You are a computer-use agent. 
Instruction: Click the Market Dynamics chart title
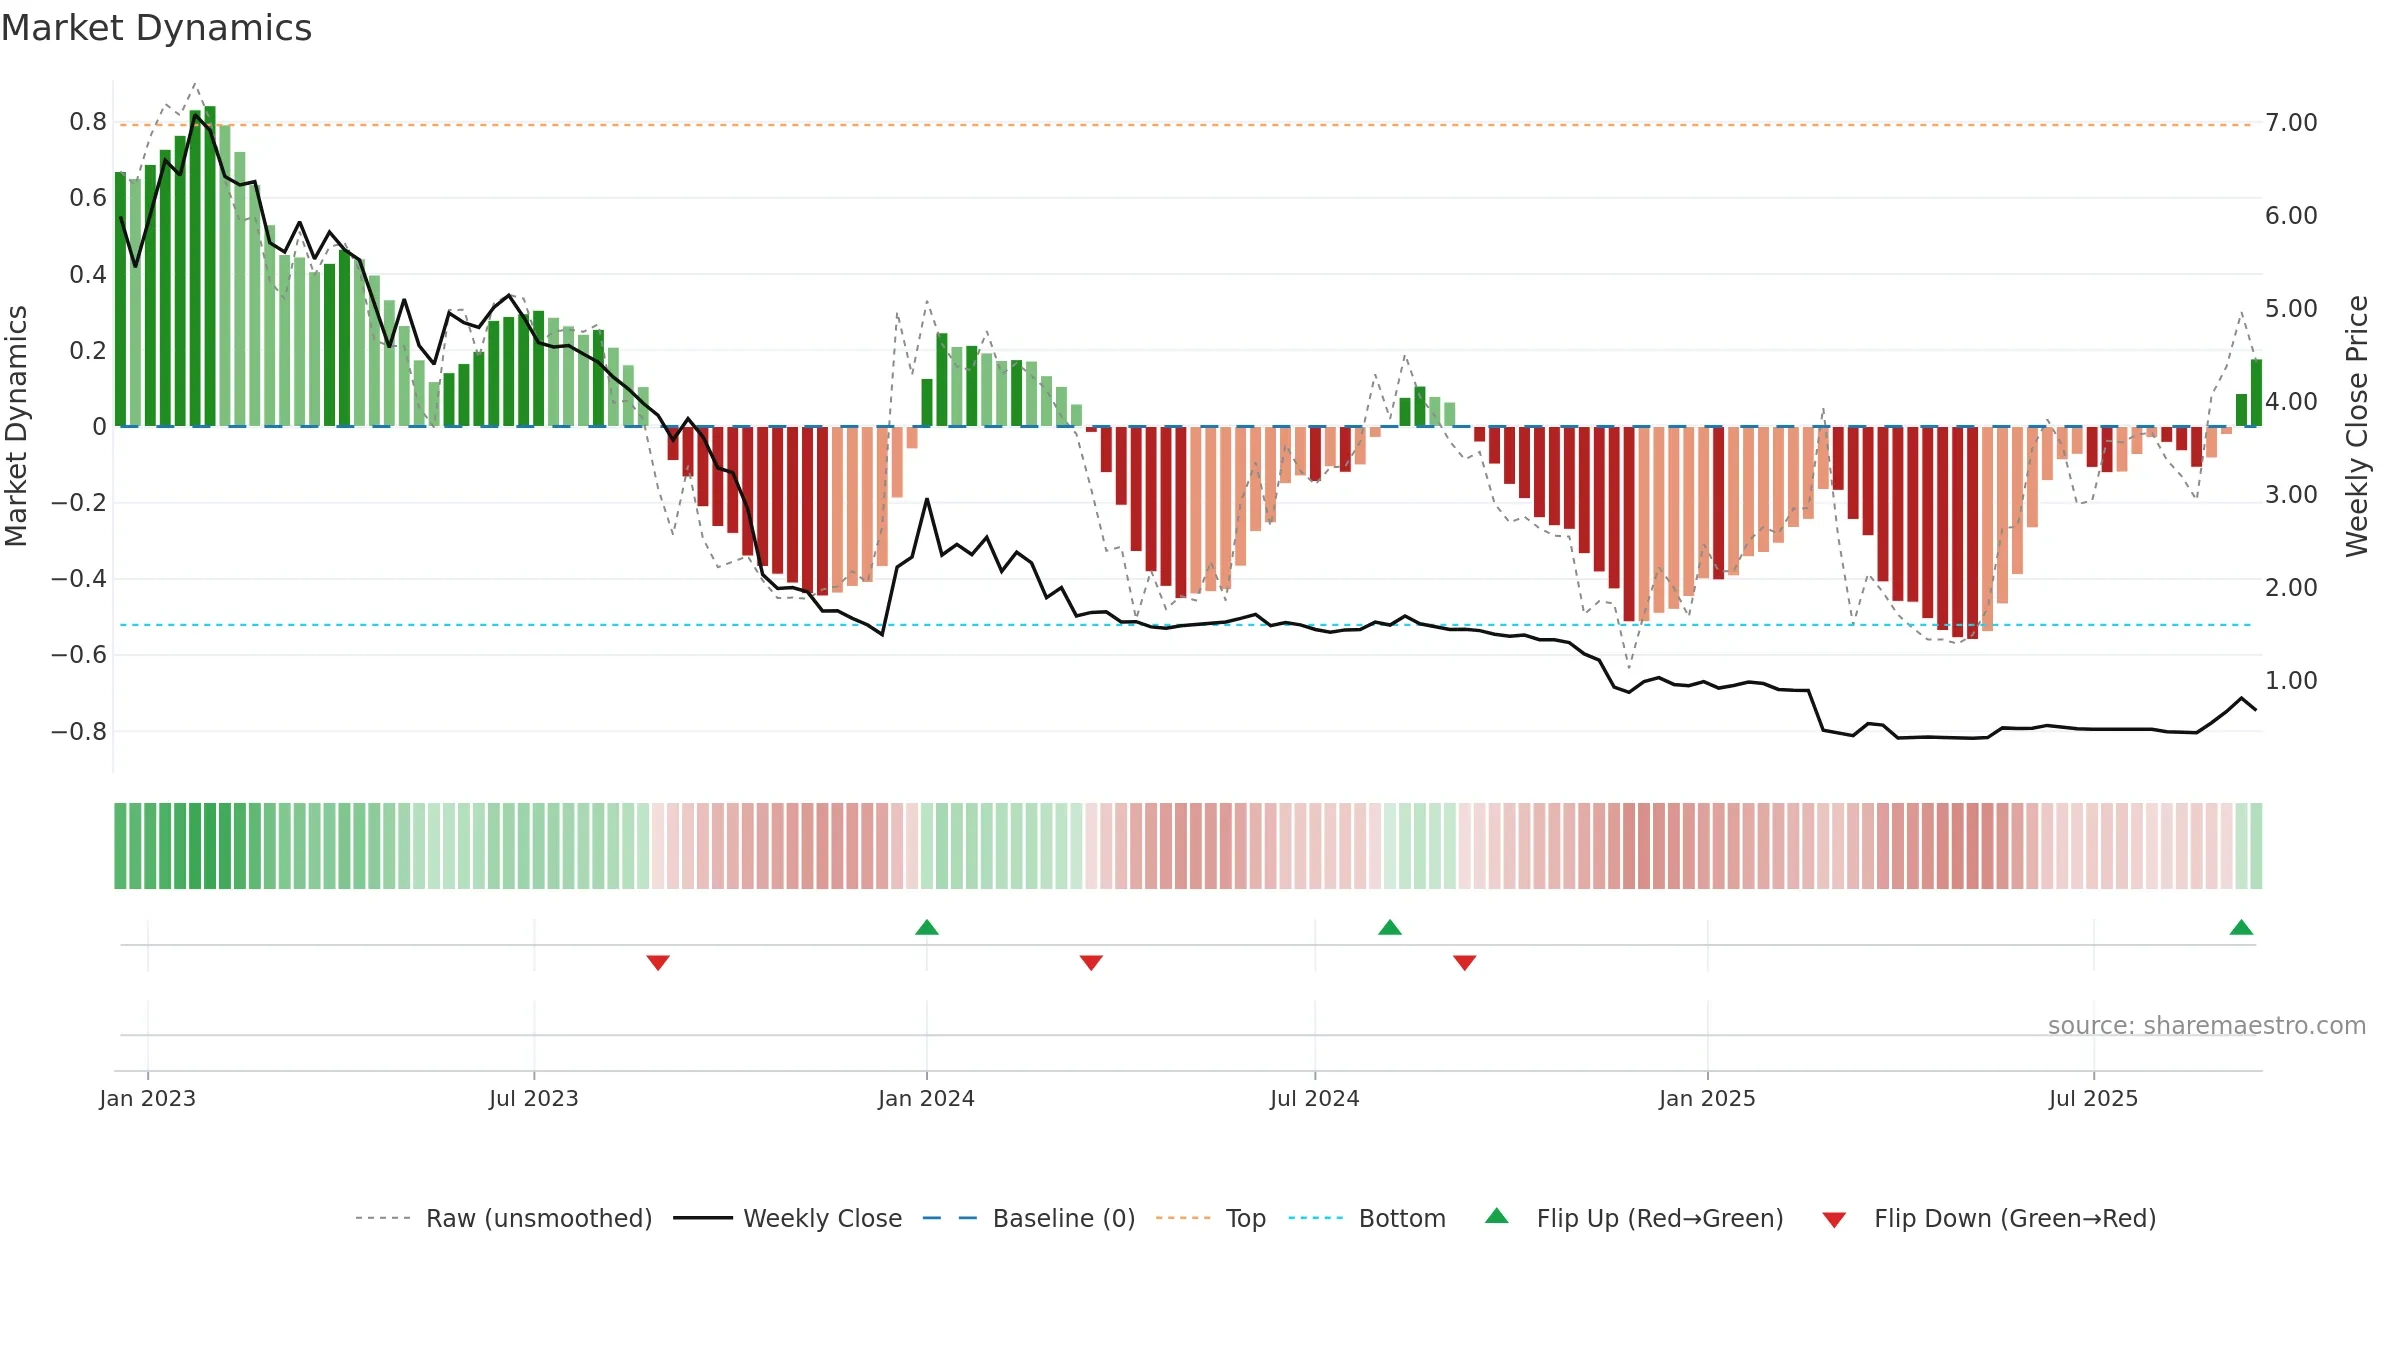click(x=156, y=28)
